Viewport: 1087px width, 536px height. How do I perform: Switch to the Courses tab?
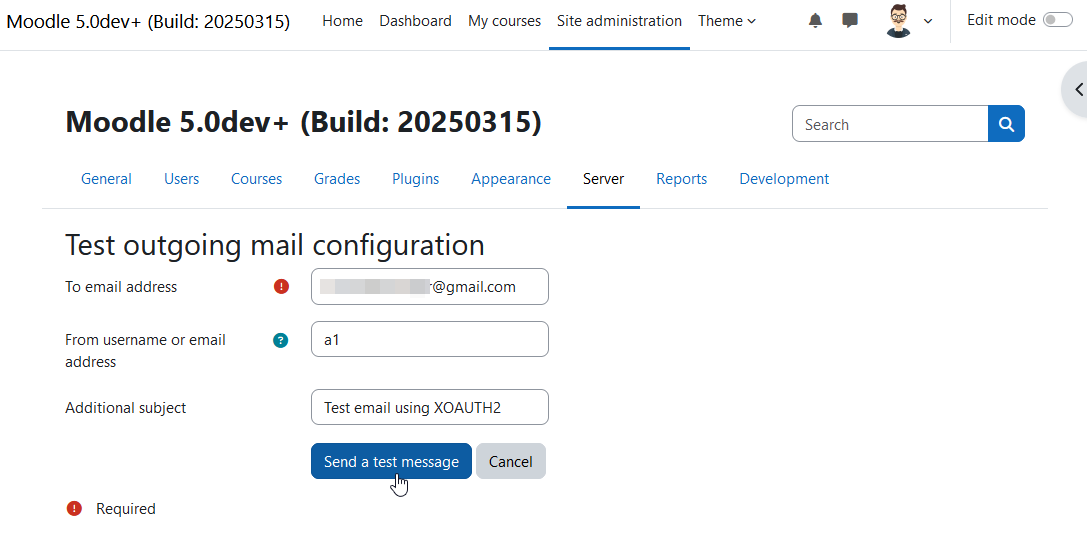click(256, 179)
